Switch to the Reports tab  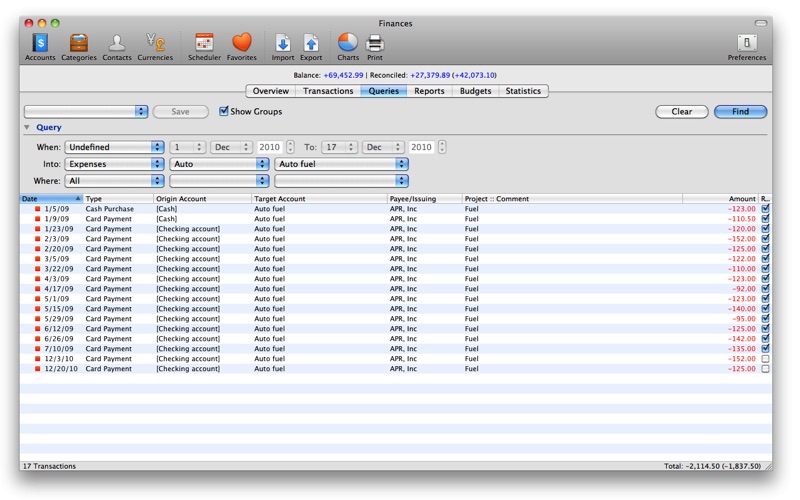(x=429, y=91)
